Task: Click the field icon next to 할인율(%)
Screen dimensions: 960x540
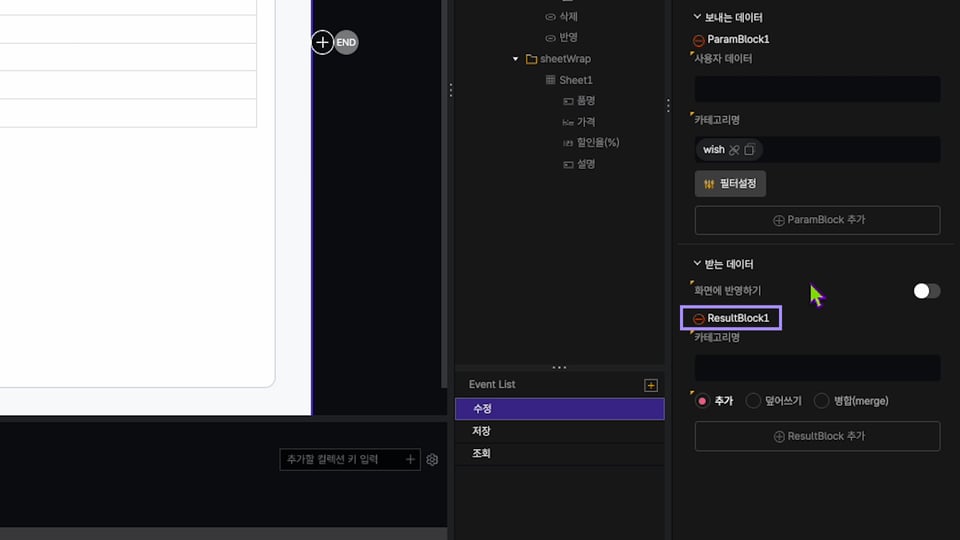Action: pyautogui.click(x=568, y=143)
